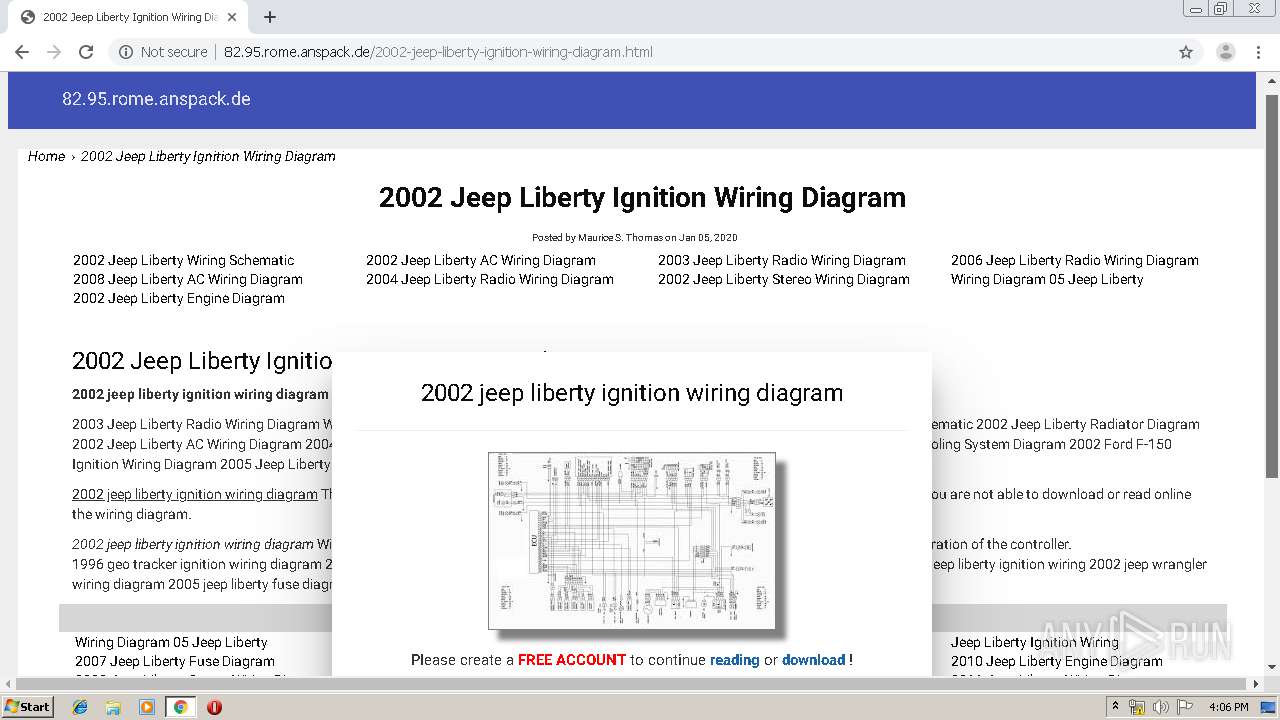
Task: Open 2006 Jeep Liberty Radio Wiring Diagram link
Action: pyautogui.click(x=1075, y=260)
